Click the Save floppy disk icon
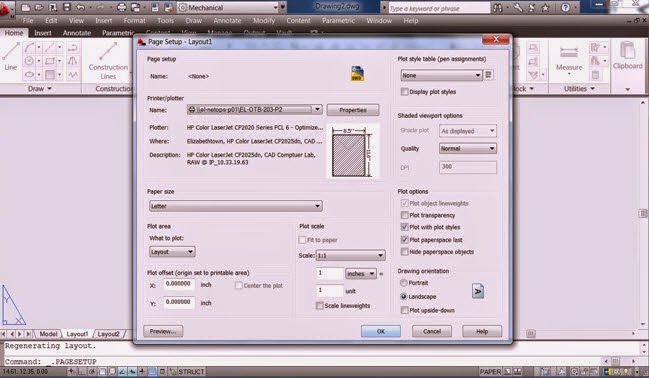The width and height of the screenshot is (649, 378). tap(66, 7)
